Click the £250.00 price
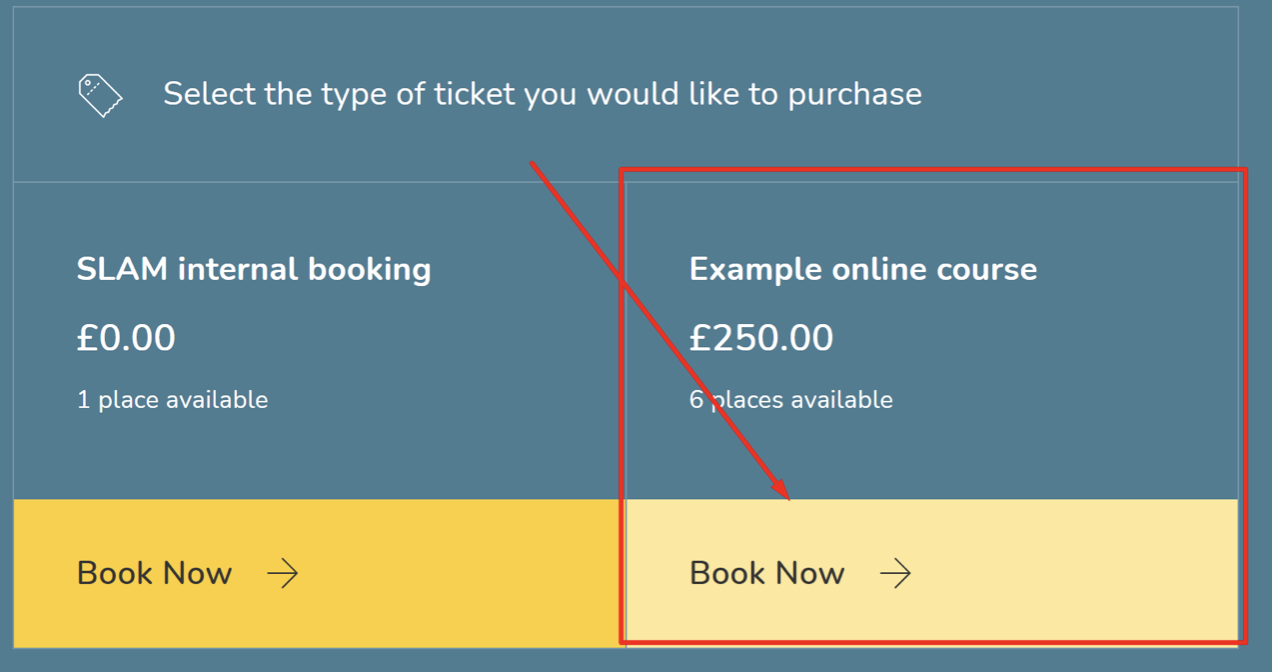Image resolution: width=1272 pixels, height=672 pixels. [x=761, y=338]
